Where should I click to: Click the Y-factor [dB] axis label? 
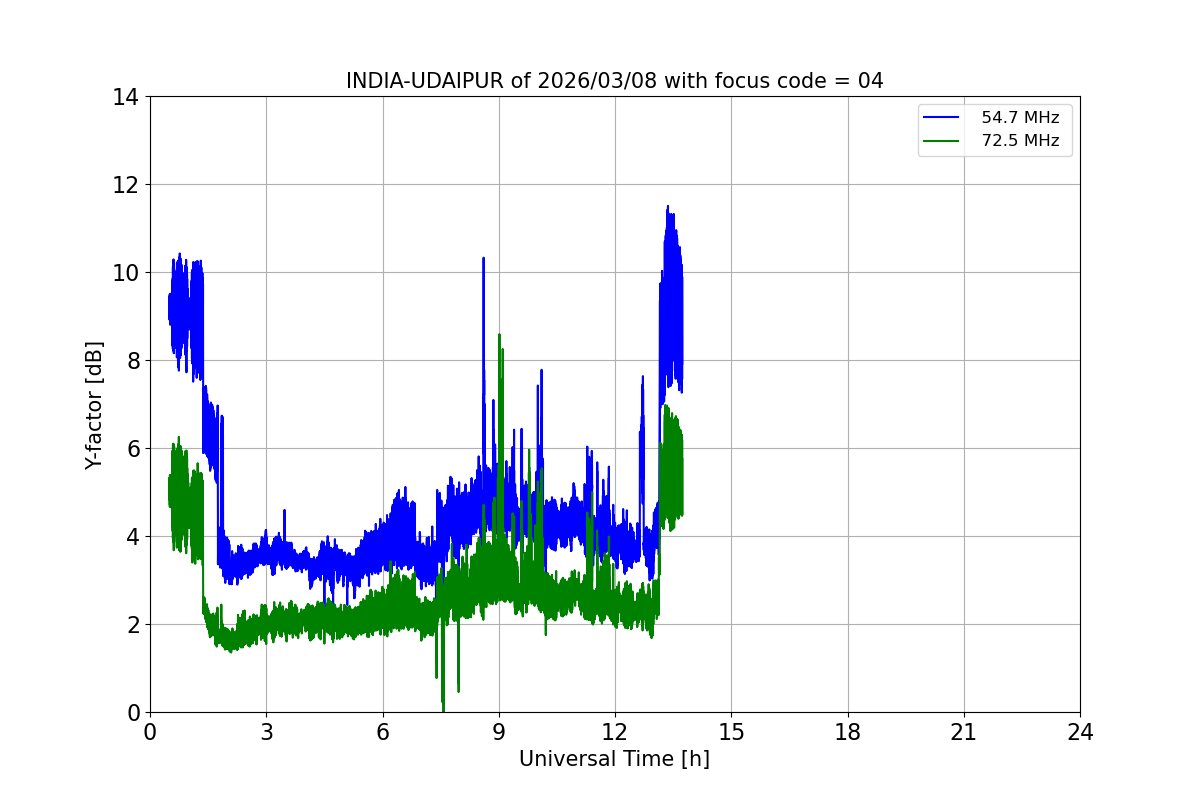[x=94, y=405]
